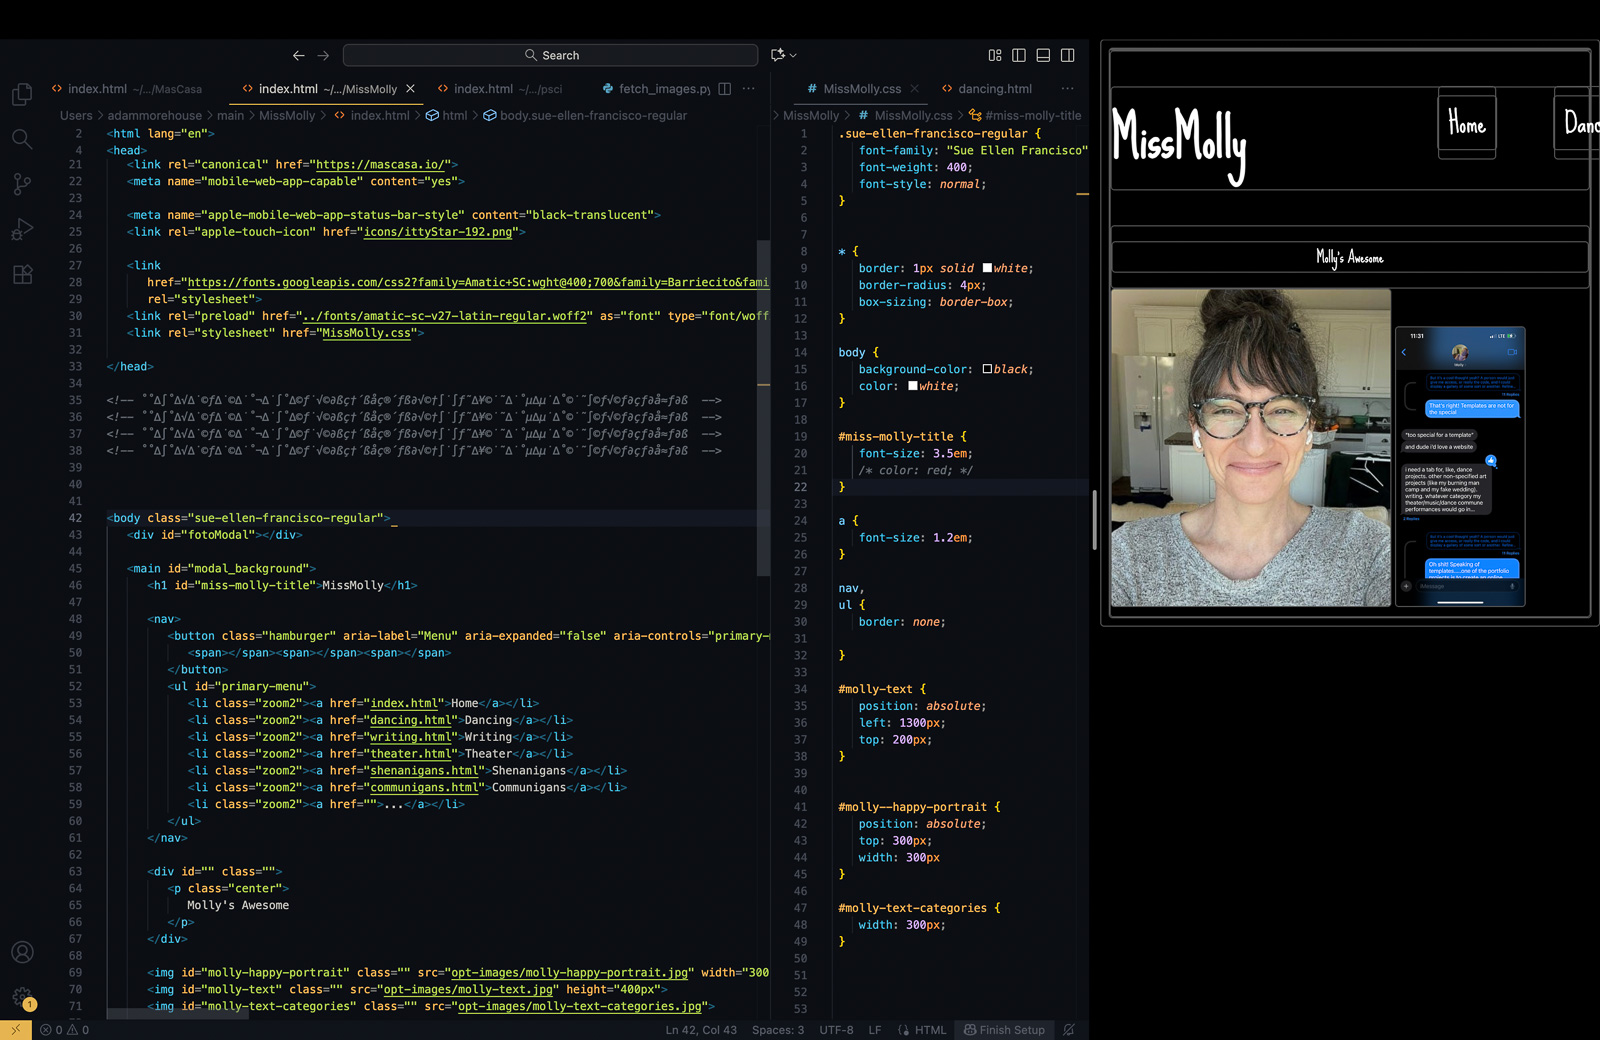
Task: Toggle the primary side bar visibility
Action: [x=1019, y=55]
